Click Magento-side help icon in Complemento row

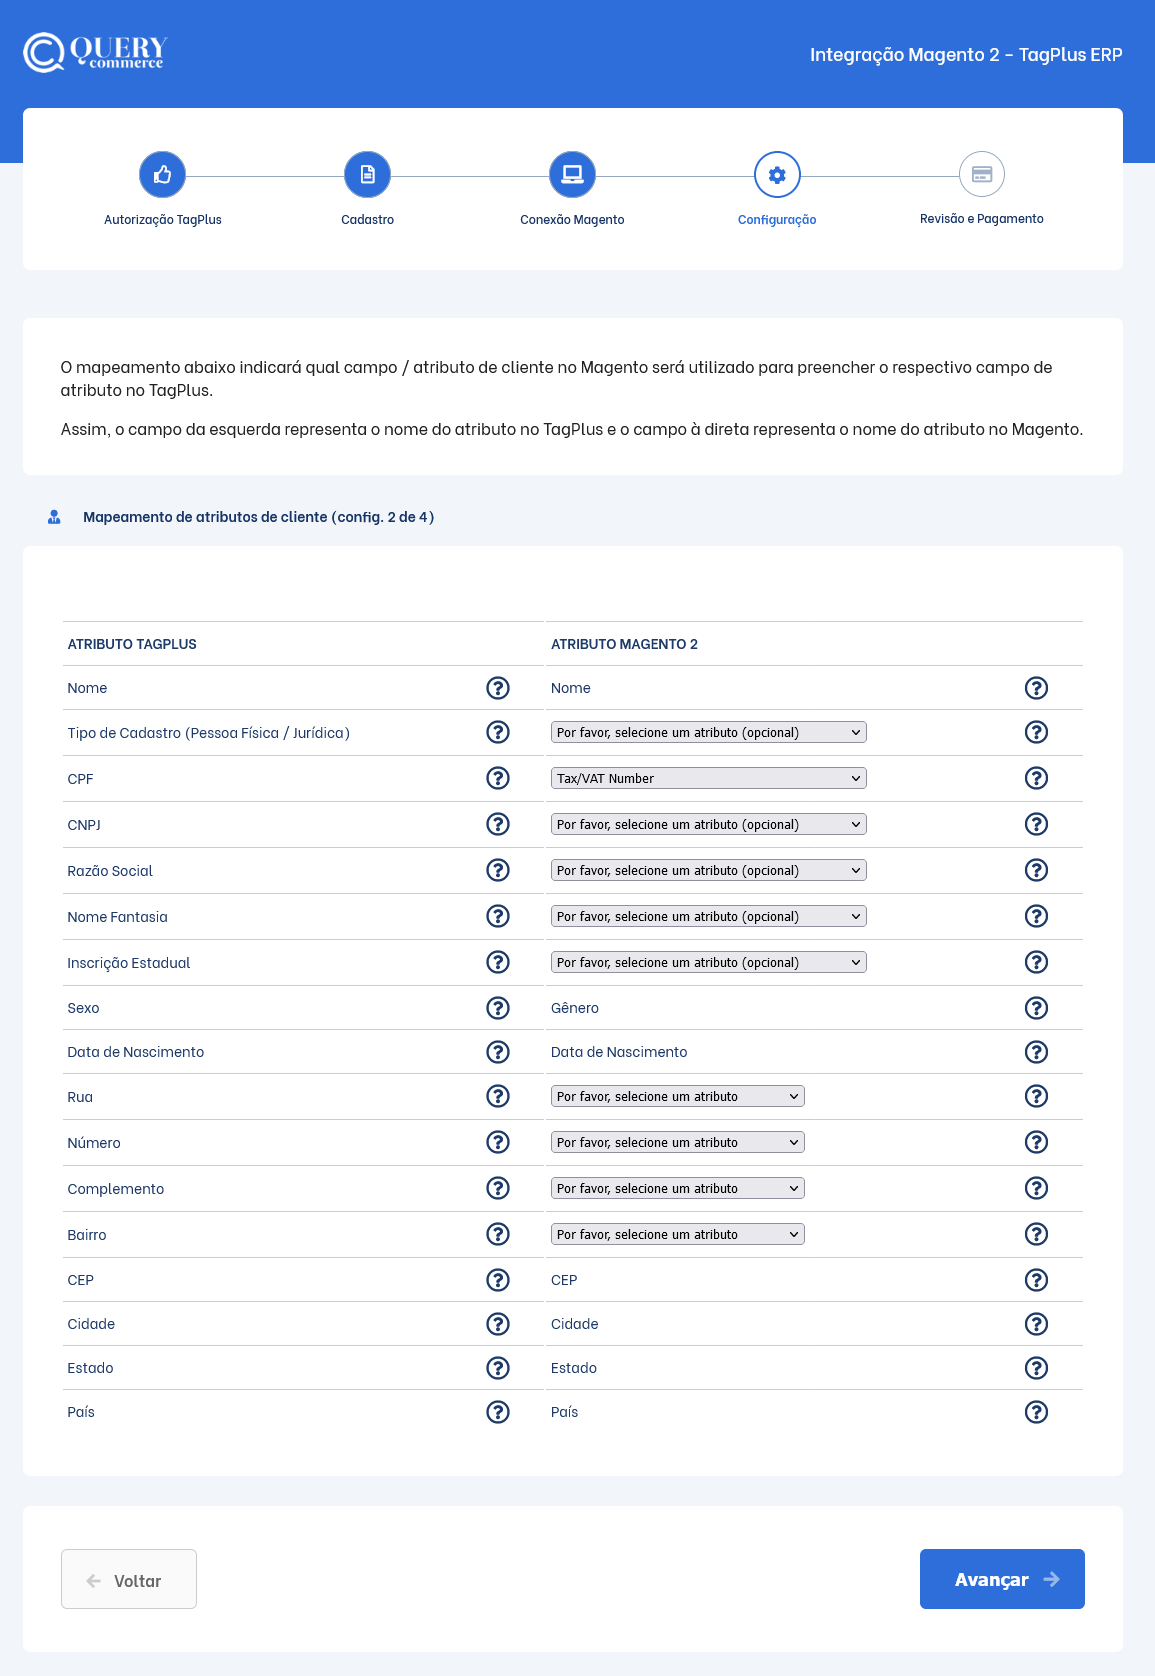click(1037, 1188)
